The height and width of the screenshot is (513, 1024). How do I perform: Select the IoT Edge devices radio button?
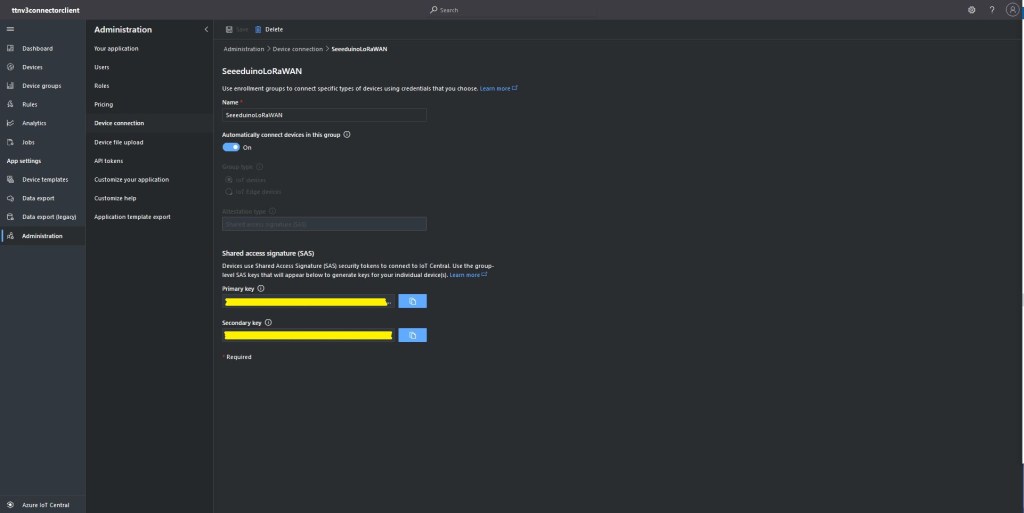[228, 190]
